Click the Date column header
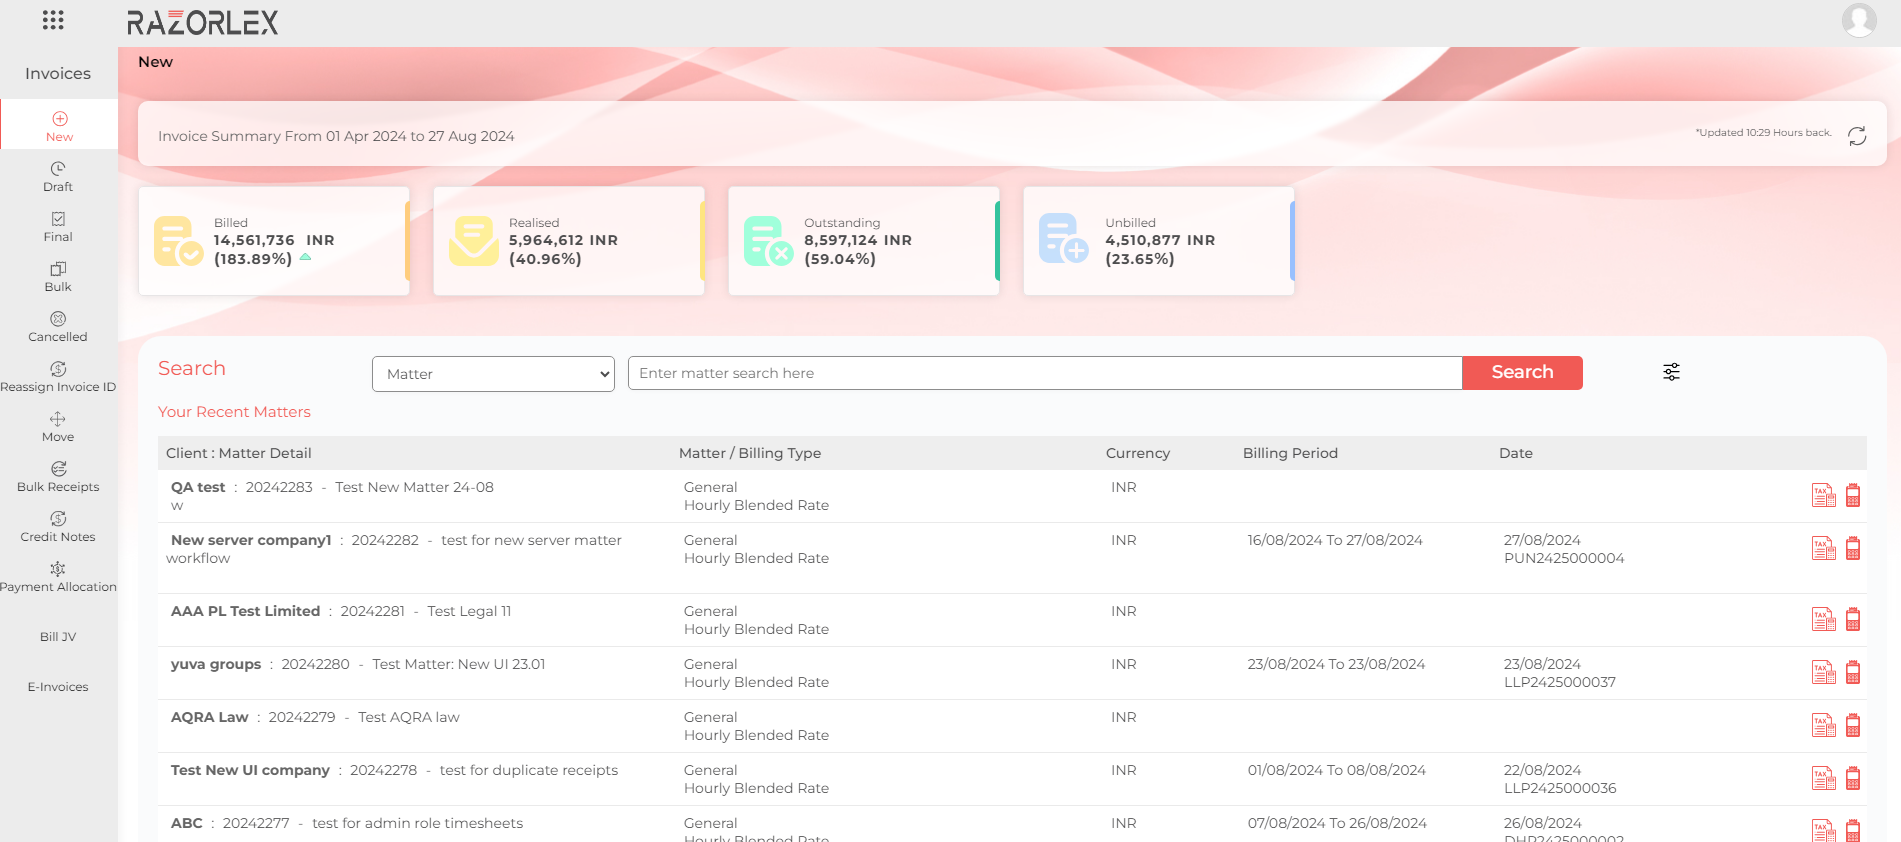 coord(1516,453)
